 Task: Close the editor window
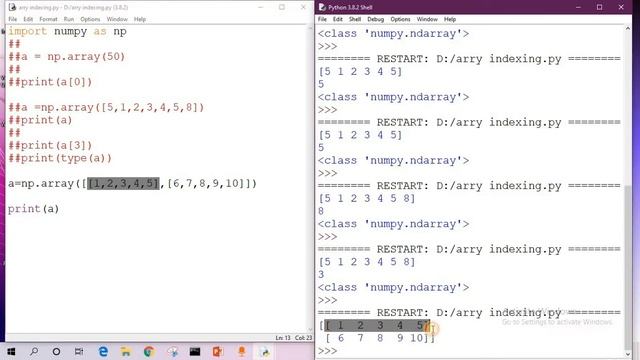[x=303, y=7]
